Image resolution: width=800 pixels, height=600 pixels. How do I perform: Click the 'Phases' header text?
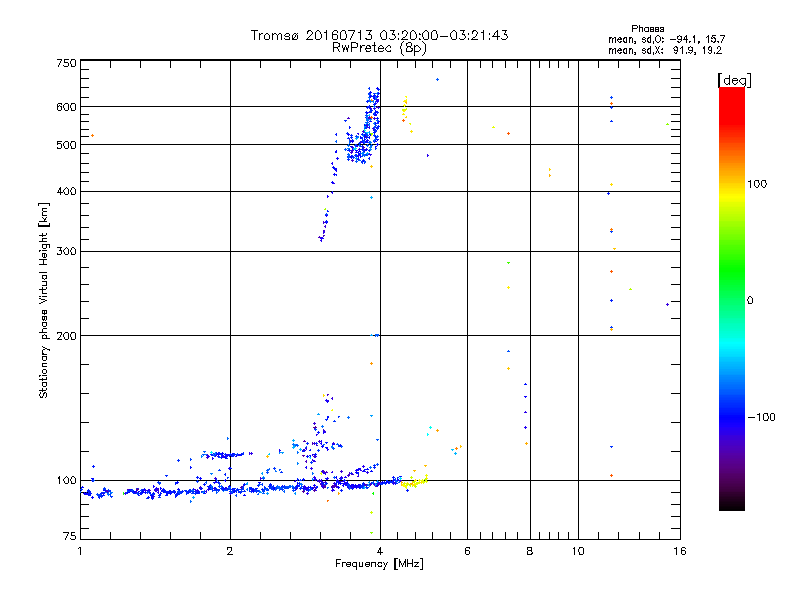click(647, 29)
